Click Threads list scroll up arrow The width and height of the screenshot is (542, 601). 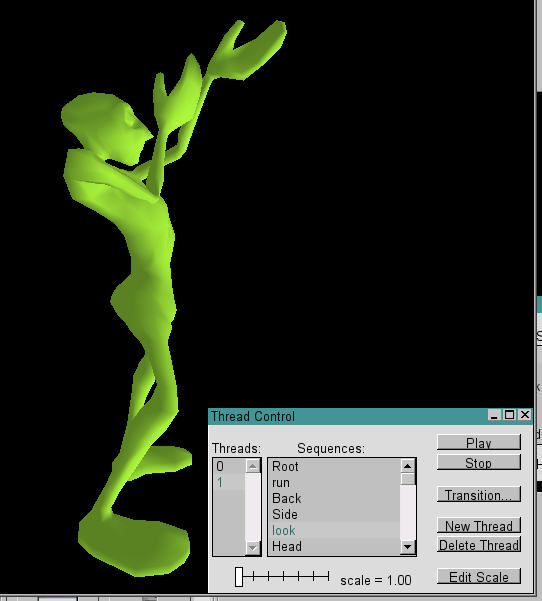pyautogui.click(x=253, y=466)
